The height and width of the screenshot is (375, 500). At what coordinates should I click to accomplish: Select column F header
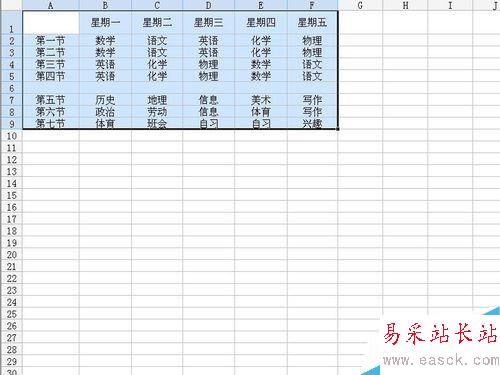pyautogui.click(x=312, y=5)
